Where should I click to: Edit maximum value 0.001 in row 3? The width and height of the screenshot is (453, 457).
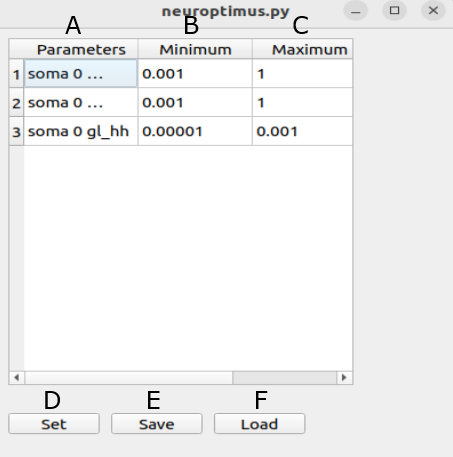click(303, 131)
